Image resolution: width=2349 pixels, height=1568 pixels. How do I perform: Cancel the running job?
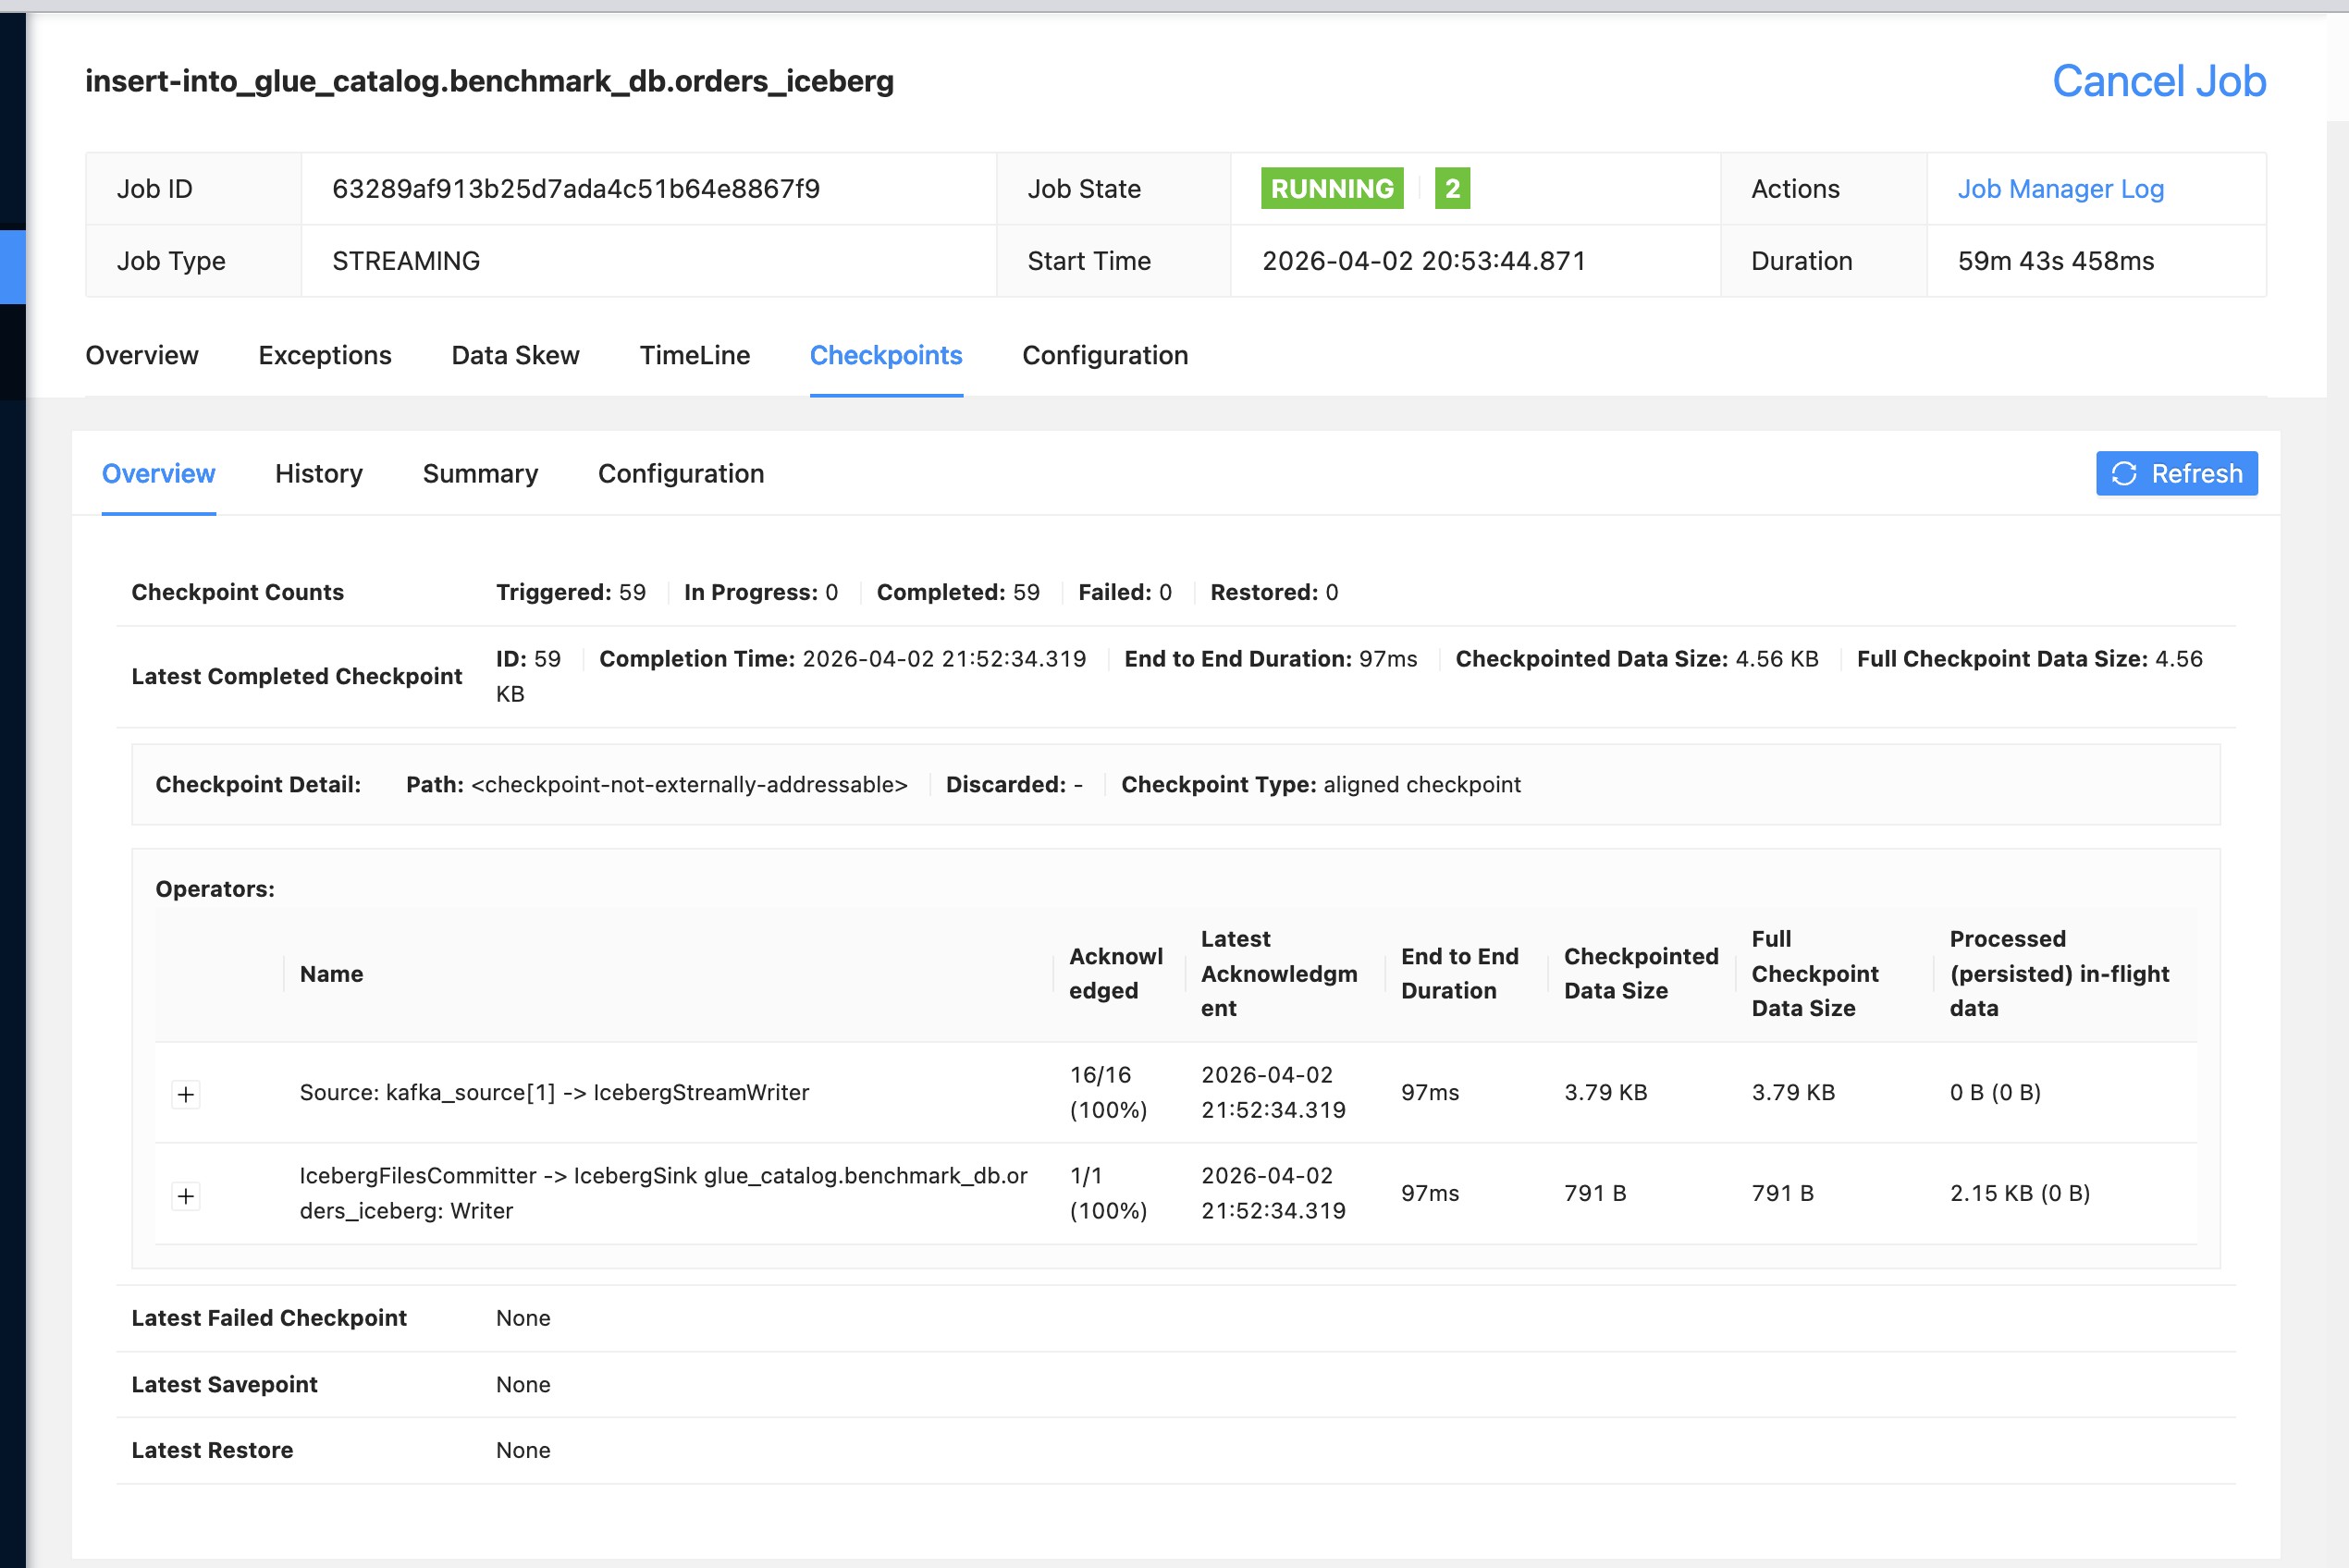[2158, 81]
